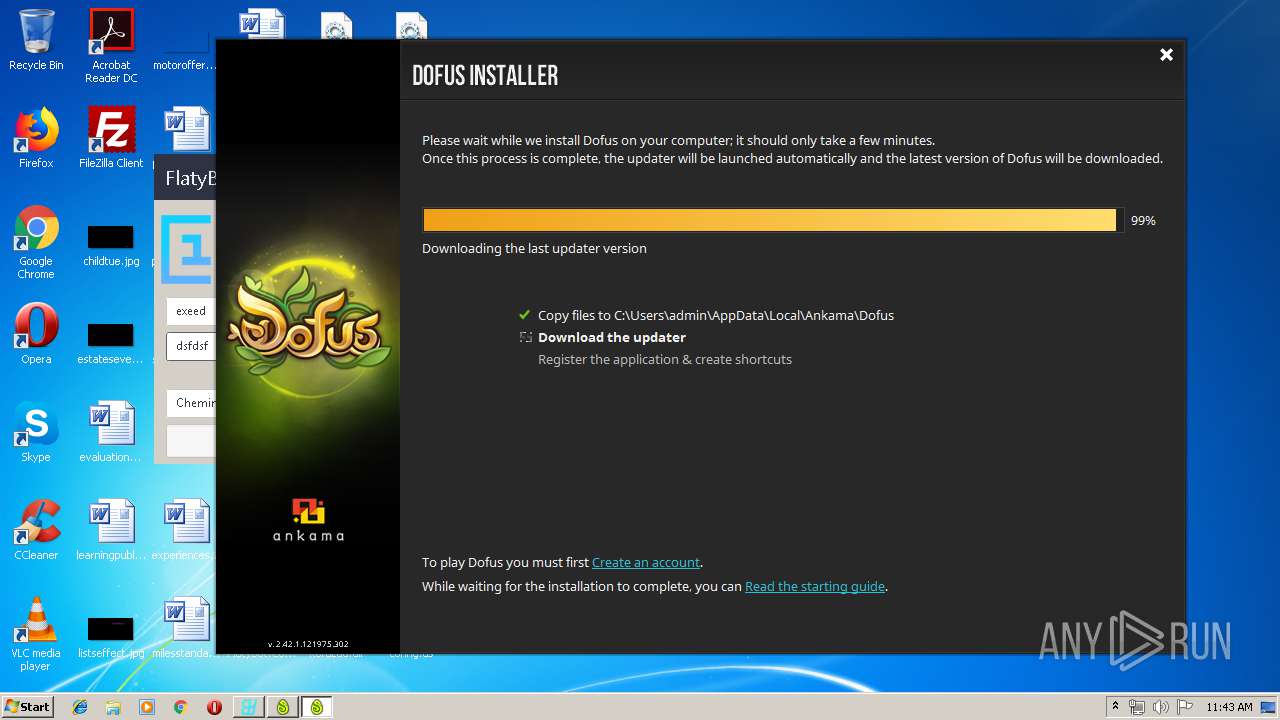
Task: Select 'Register the application & create shortcuts' text
Action: pos(665,359)
